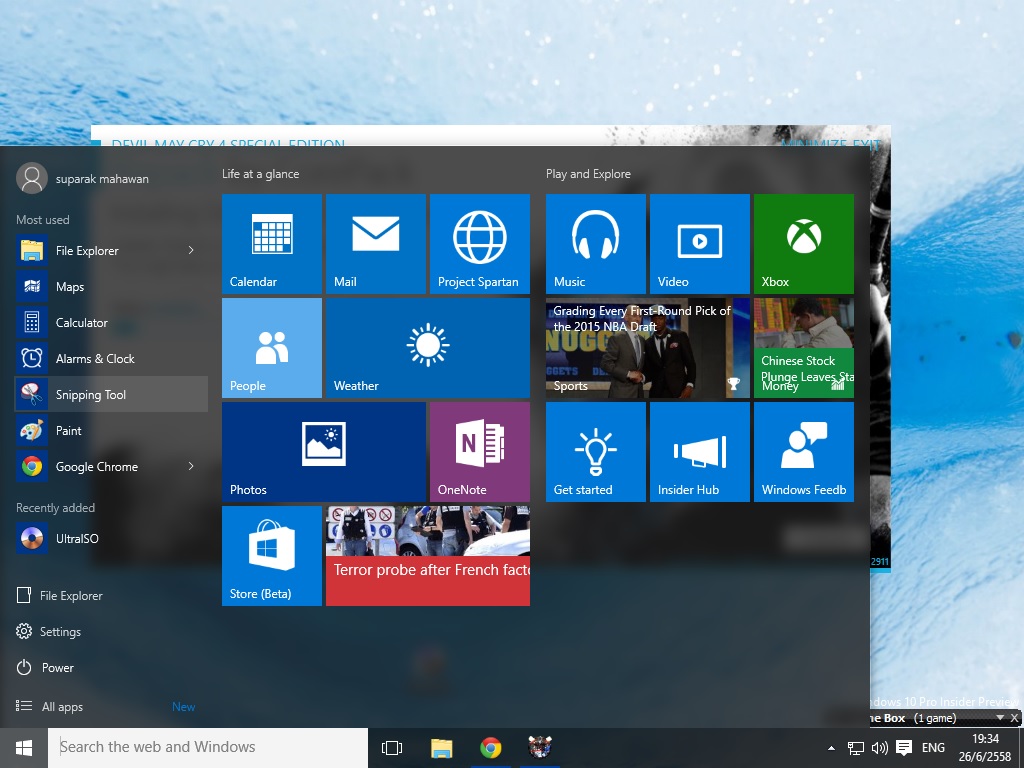Open File Explorer from the taskbar
The image size is (1024, 768).
(441, 748)
